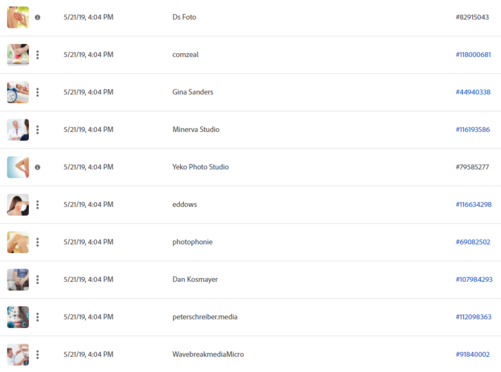Open more options for peterschreiber.media row
This screenshot has height=372, width=501.
pyautogui.click(x=37, y=317)
